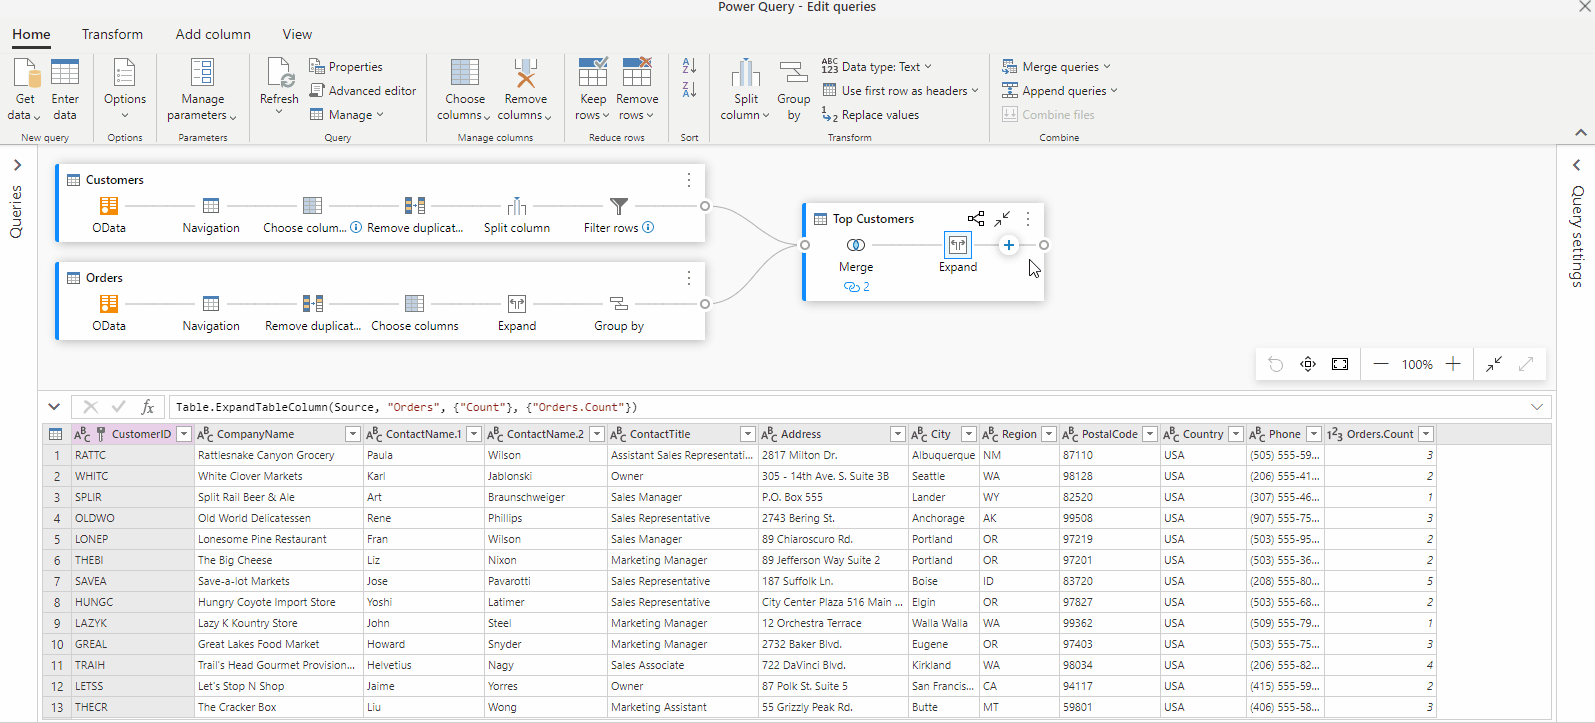
Task: Expand the Merge queries dropdown
Action: click(1106, 67)
